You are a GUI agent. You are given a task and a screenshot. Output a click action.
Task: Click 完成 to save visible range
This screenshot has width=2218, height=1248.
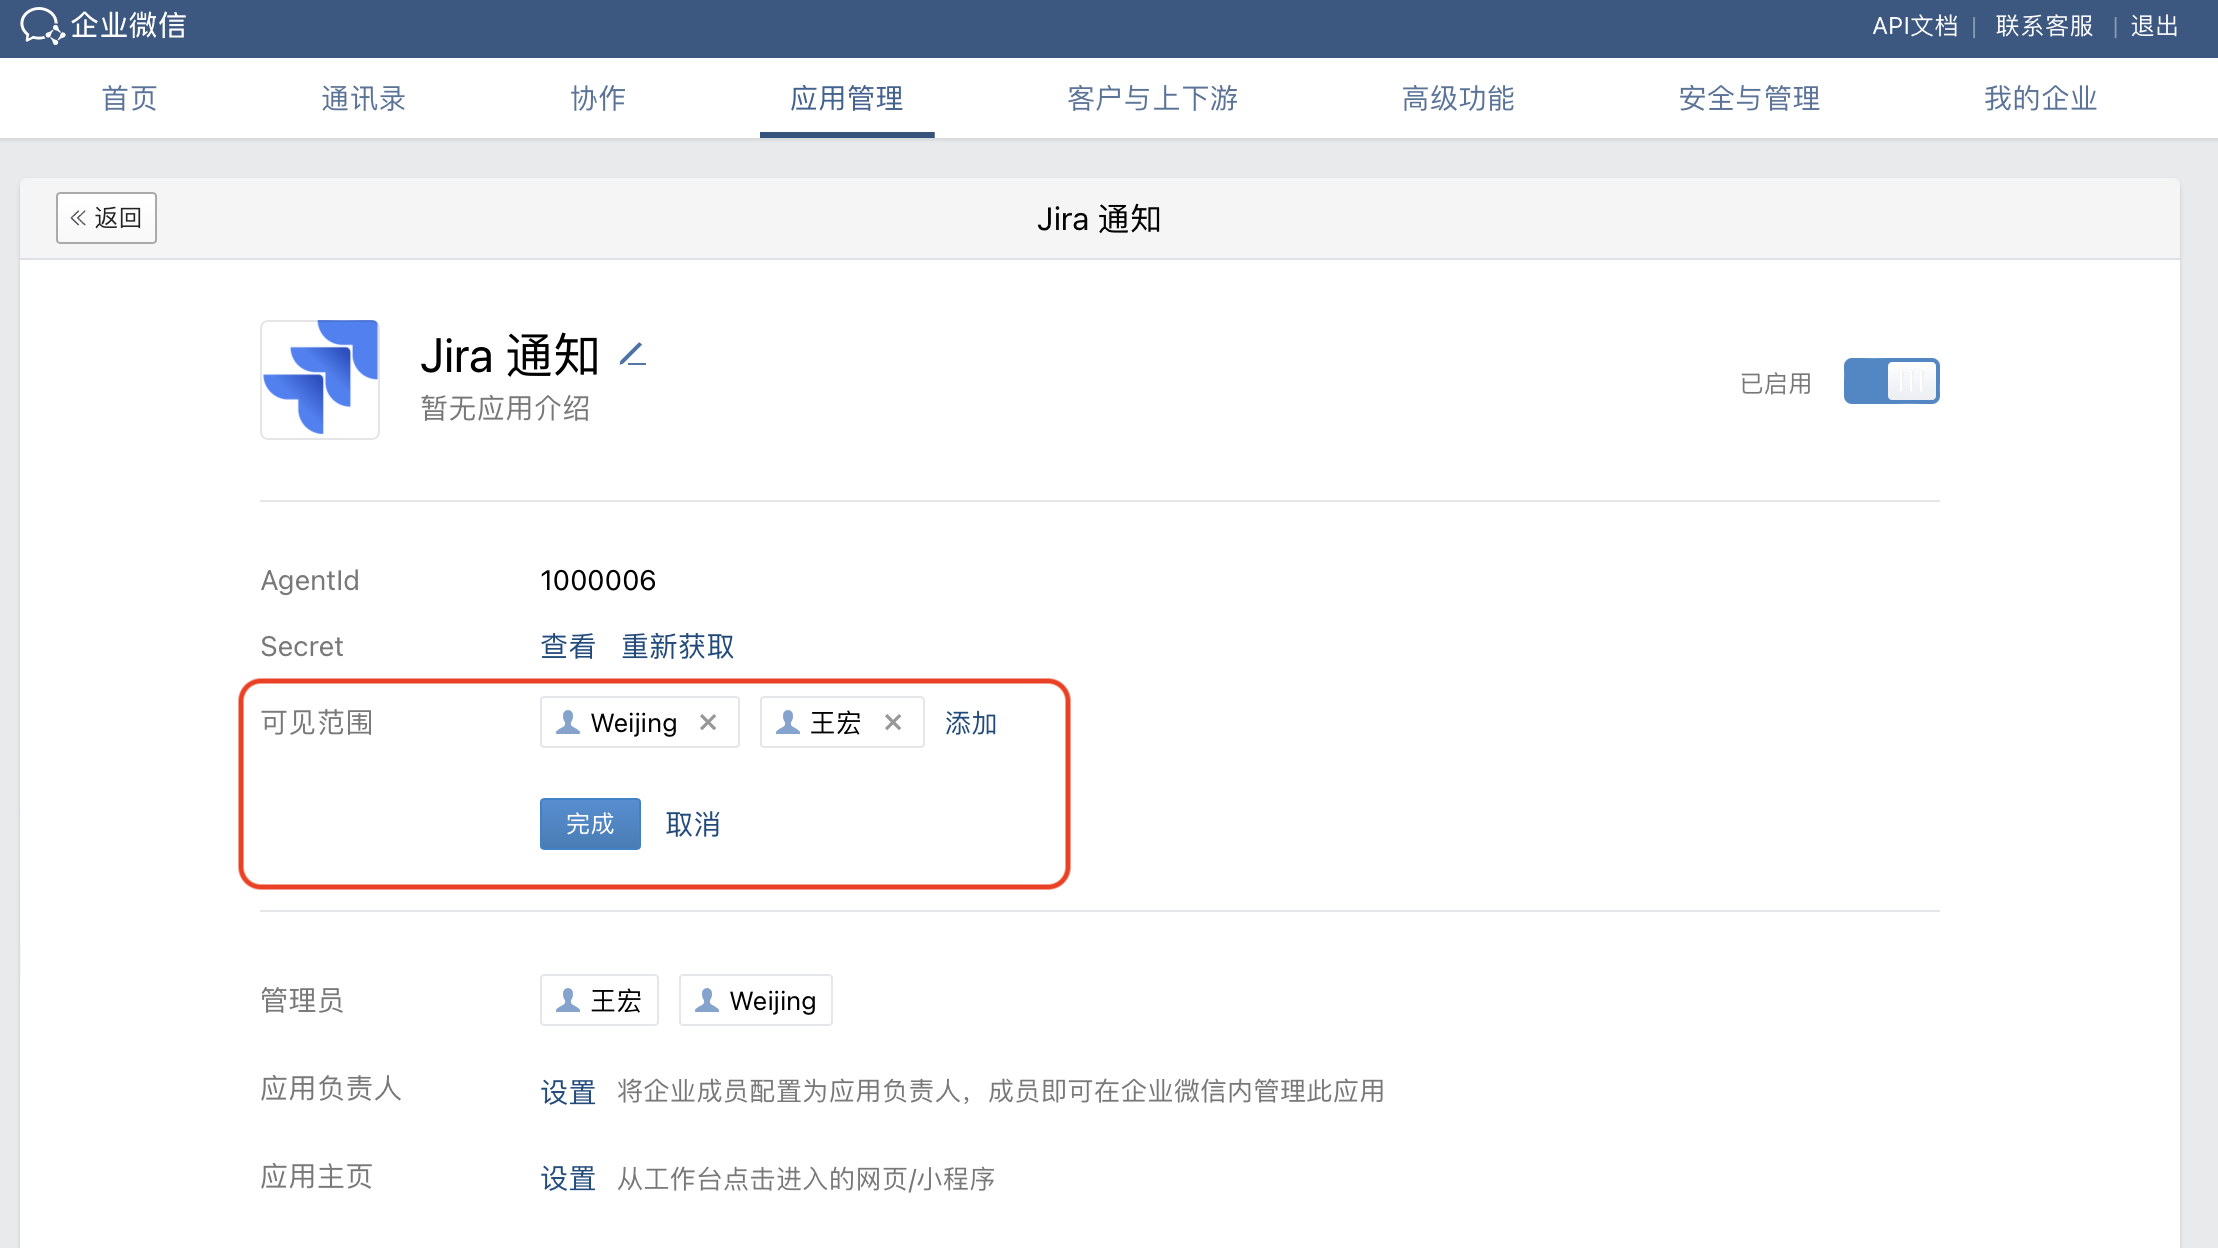tap(590, 824)
